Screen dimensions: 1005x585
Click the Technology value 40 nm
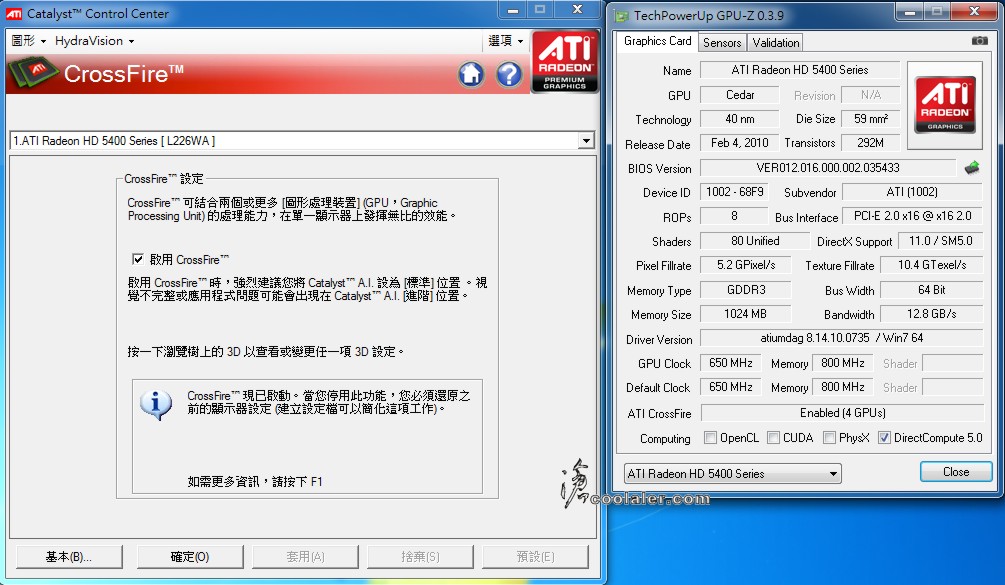pyautogui.click(x=740, y=119)
